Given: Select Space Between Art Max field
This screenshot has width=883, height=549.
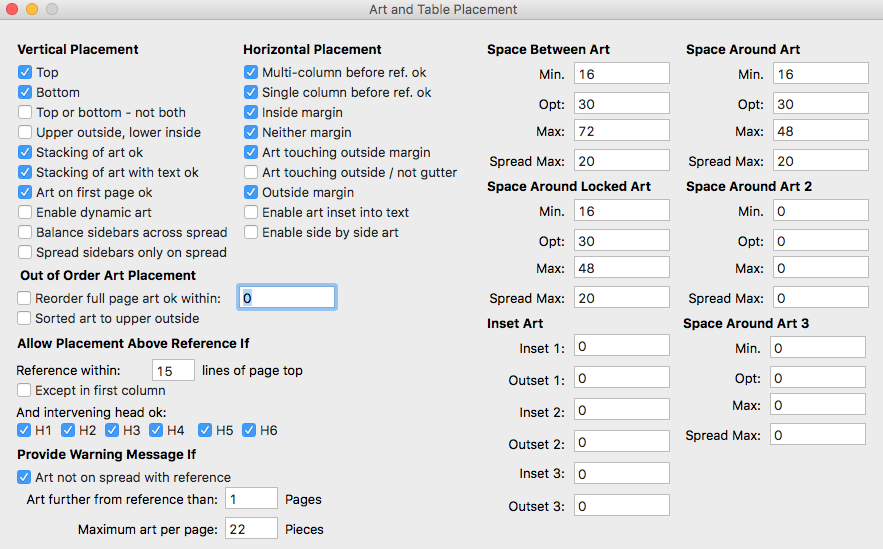Looking at the screenshot, I should [621, 132].
